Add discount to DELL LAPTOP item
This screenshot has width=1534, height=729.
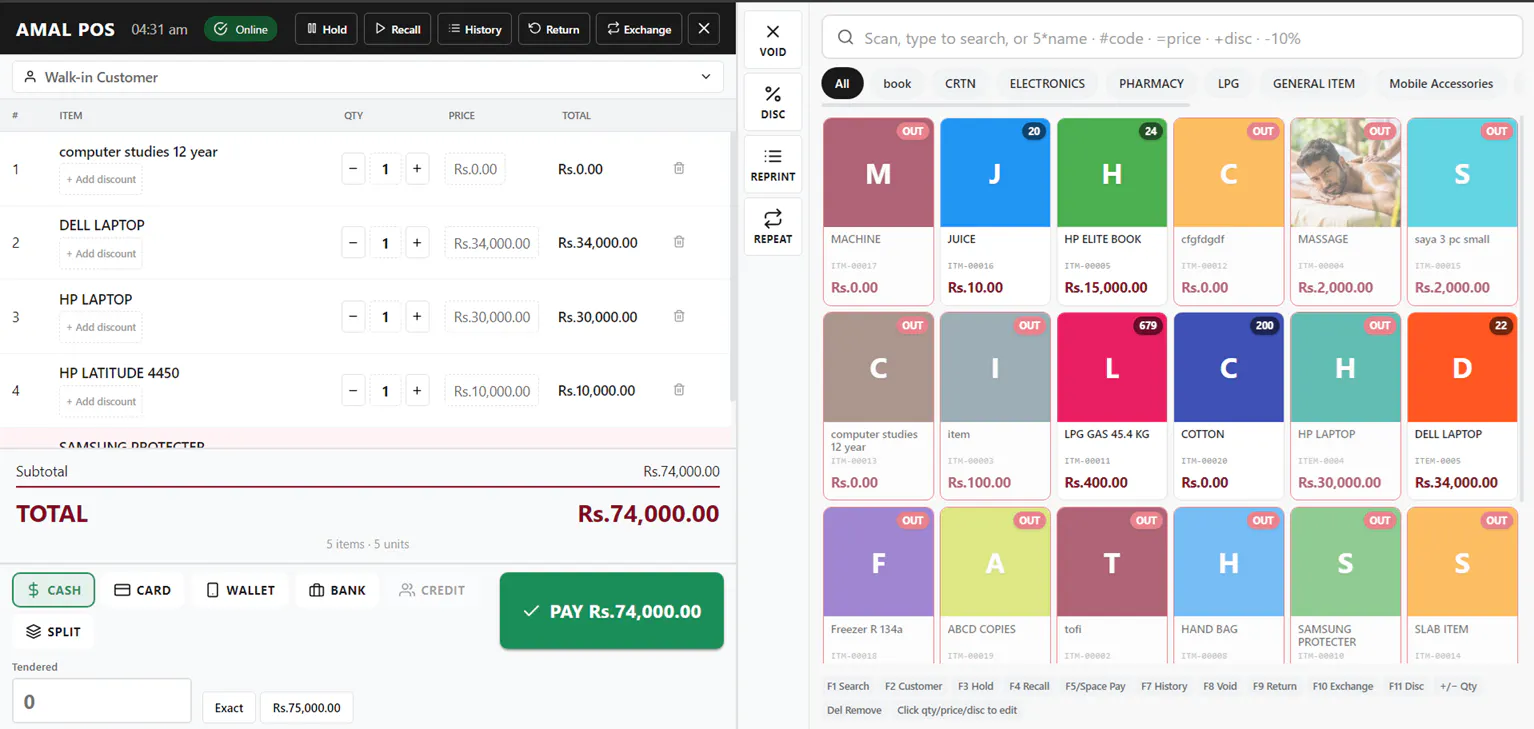pyautogui.click(x=101, y=254)
